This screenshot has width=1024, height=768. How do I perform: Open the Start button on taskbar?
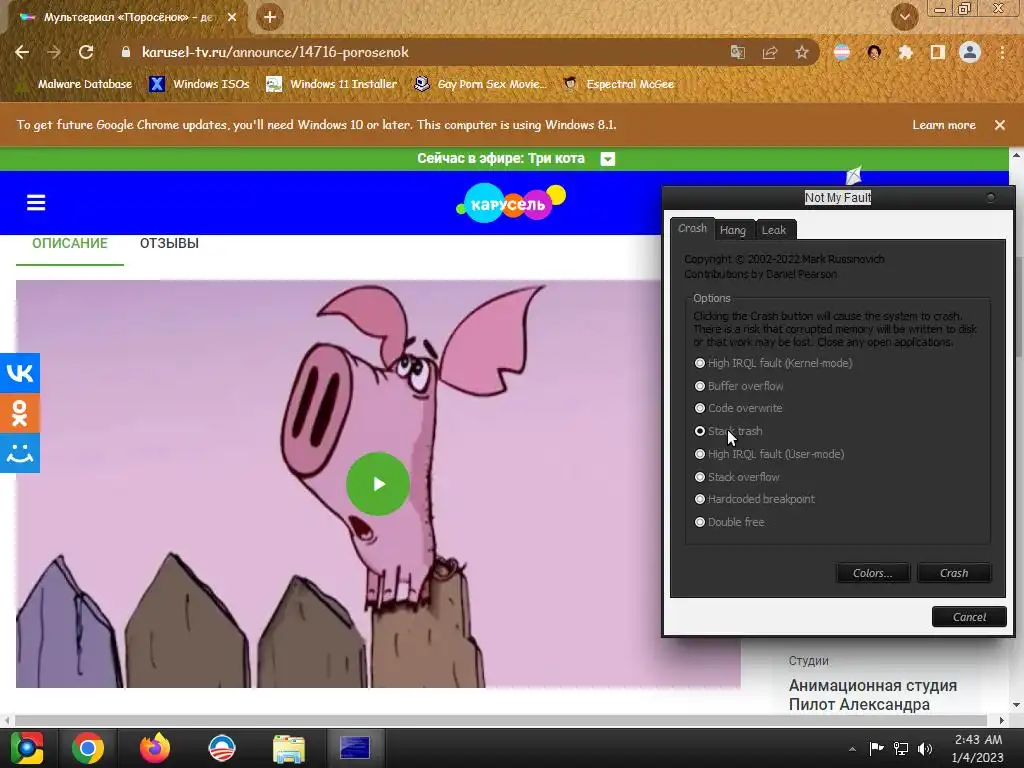[x=27, y=748]
